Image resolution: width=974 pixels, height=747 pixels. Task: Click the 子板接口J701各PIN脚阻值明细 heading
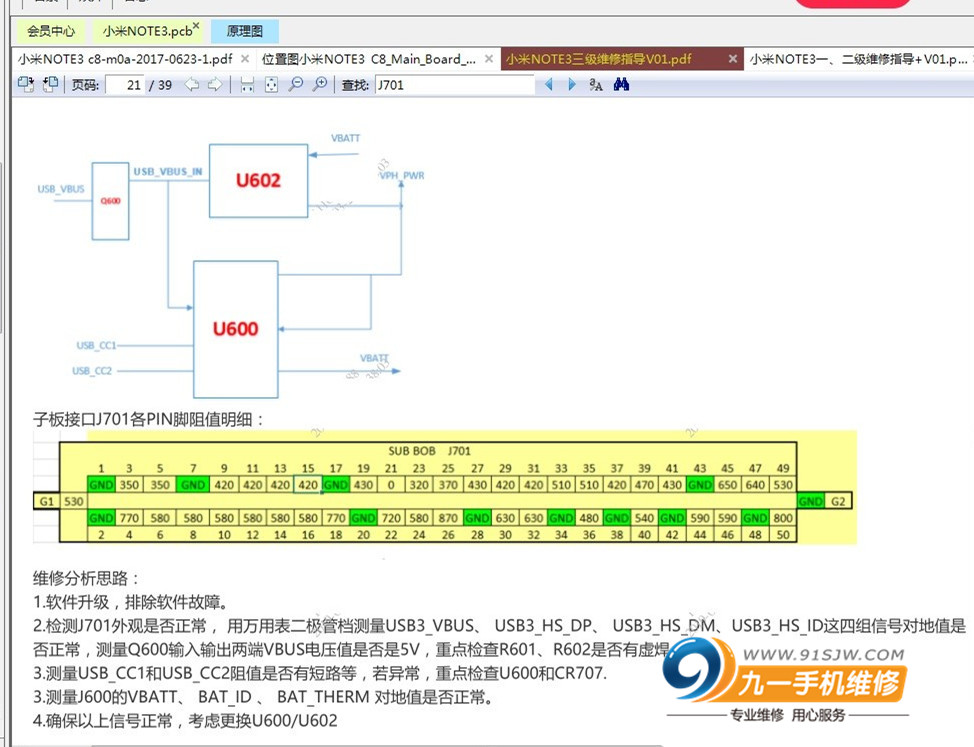pos(149,420)
